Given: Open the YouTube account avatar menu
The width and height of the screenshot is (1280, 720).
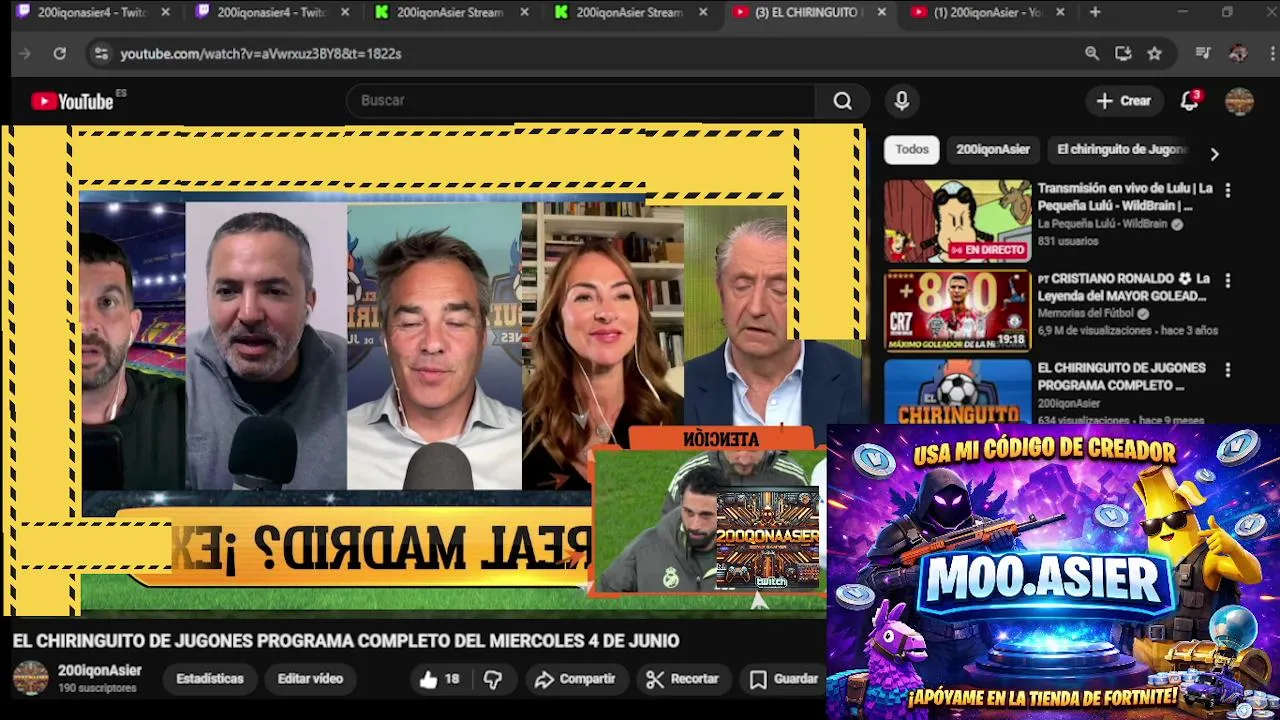Looking at the screenshot, I should point(1239,101).
